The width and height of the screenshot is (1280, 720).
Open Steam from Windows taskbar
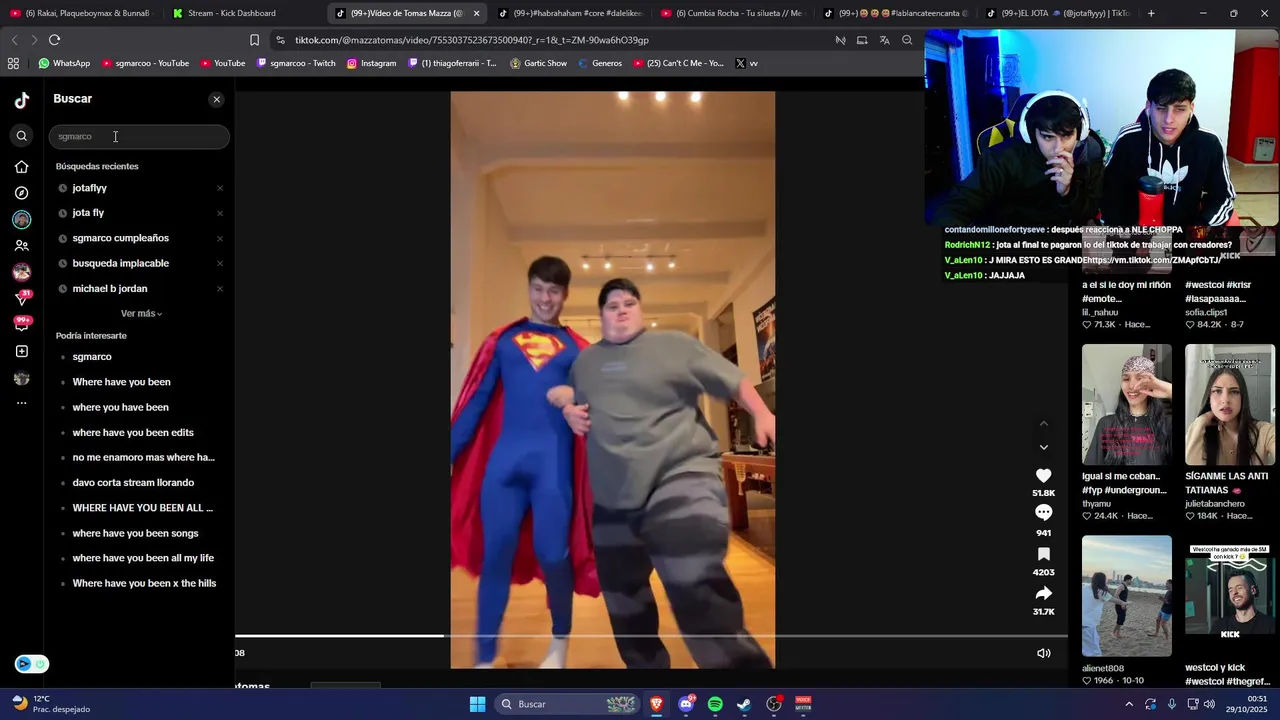pos(744,704)
